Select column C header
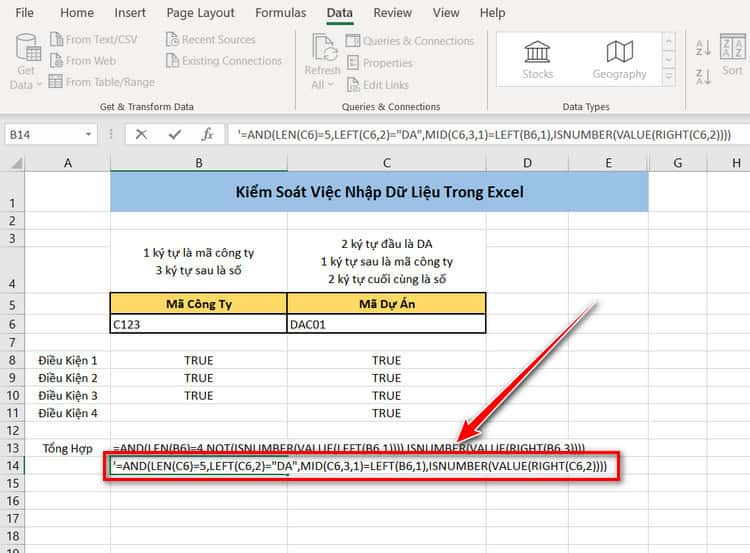The width and height of the screenshot is (750, 553). pos(386,163)
